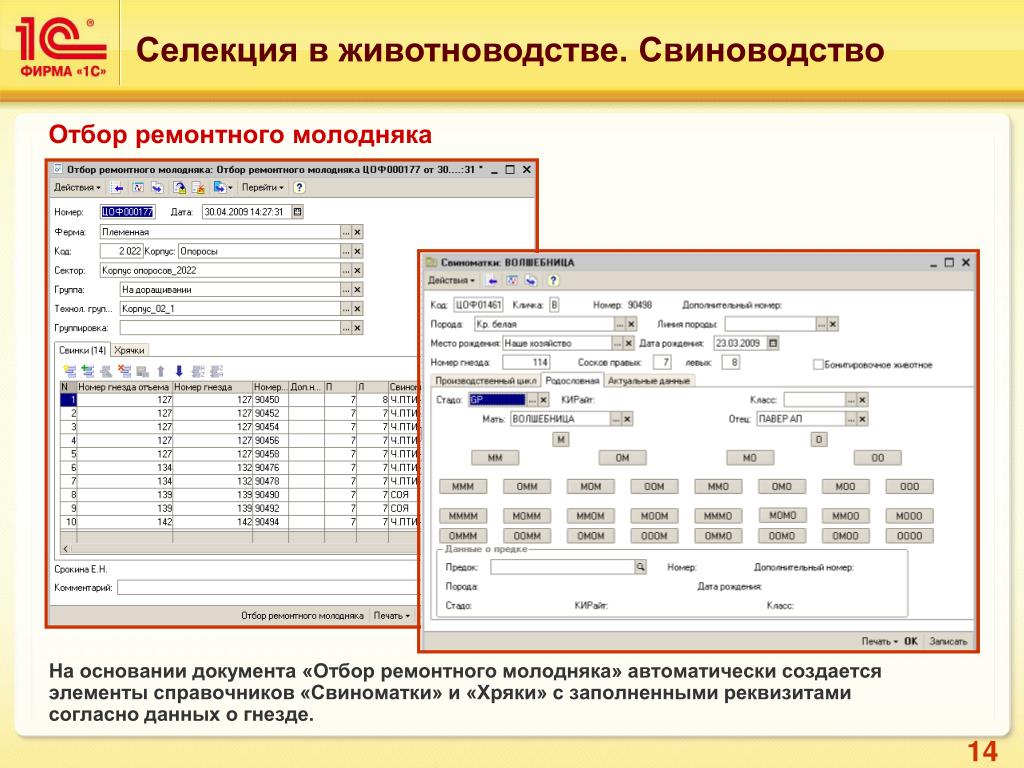Select table cell with number 90476
The image size is (1024, 768).
270,468
